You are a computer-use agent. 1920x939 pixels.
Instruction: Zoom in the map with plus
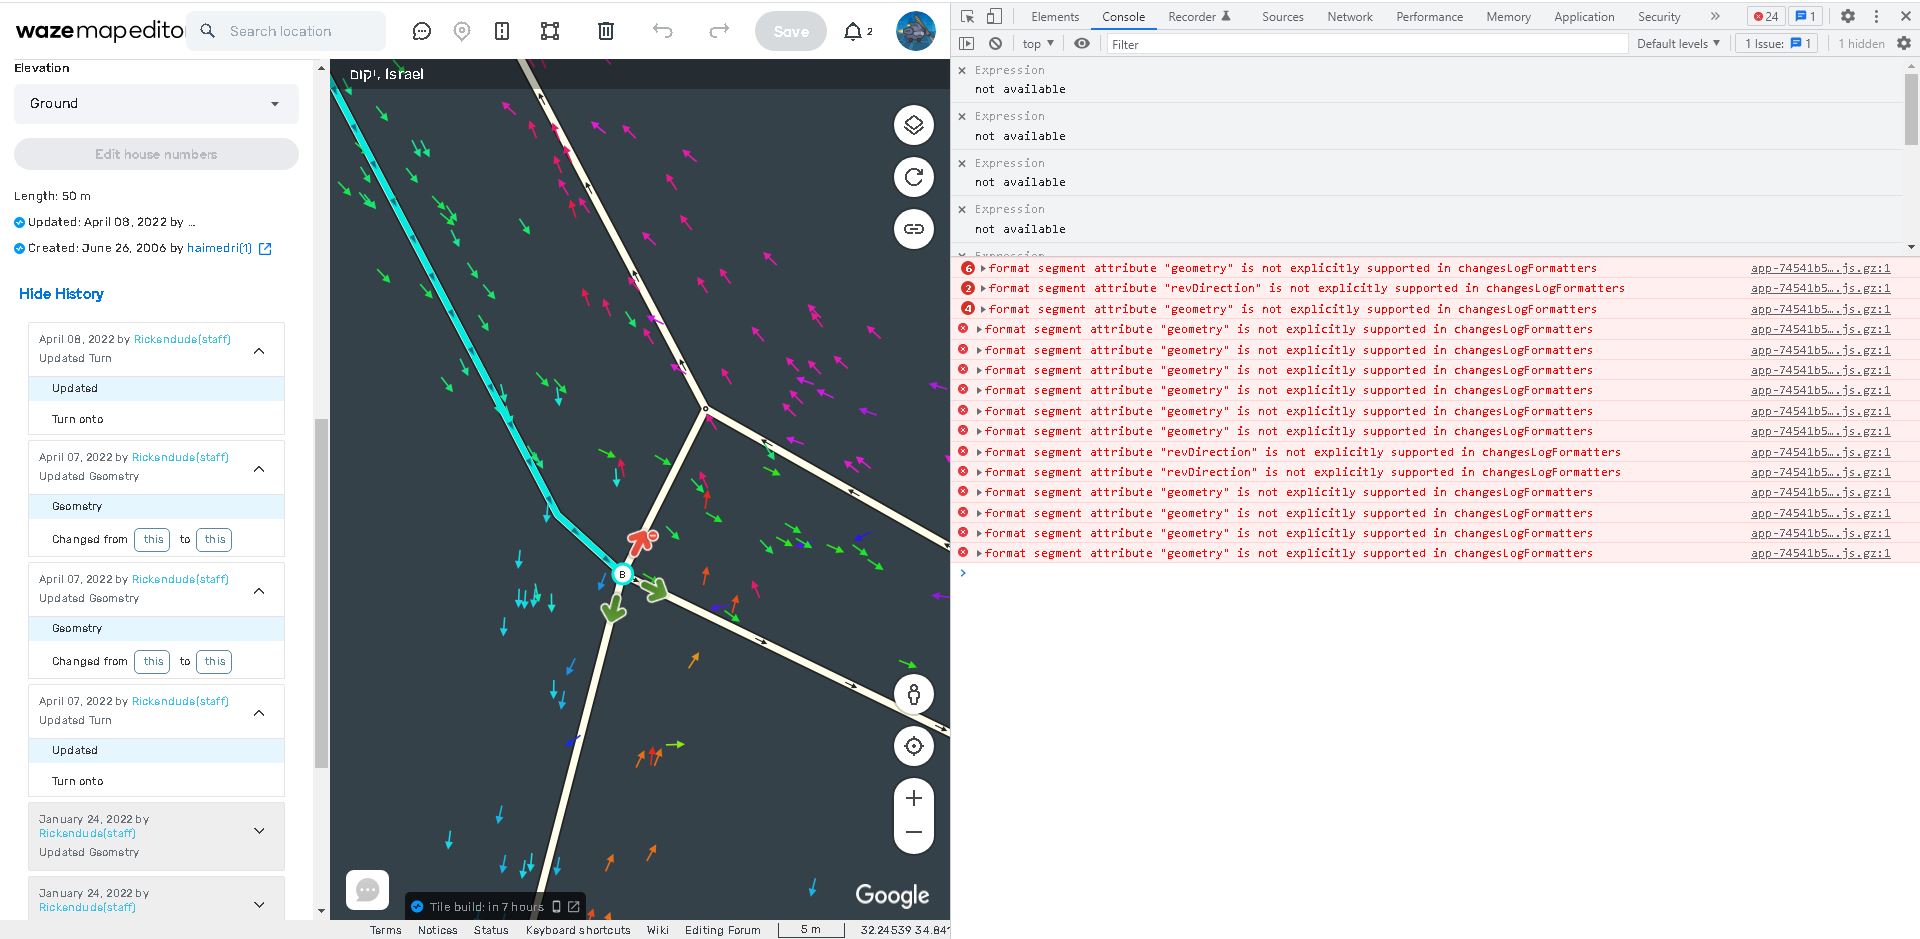[913, 798]
